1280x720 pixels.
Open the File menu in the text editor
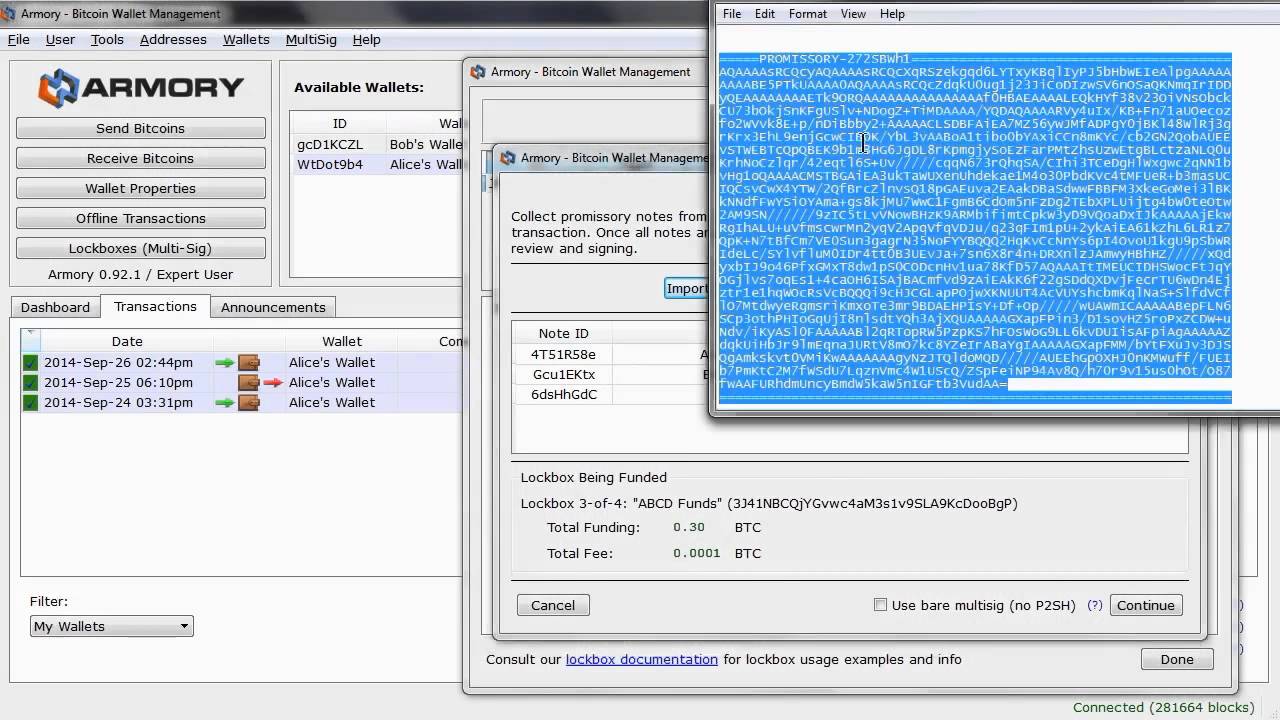732,14
